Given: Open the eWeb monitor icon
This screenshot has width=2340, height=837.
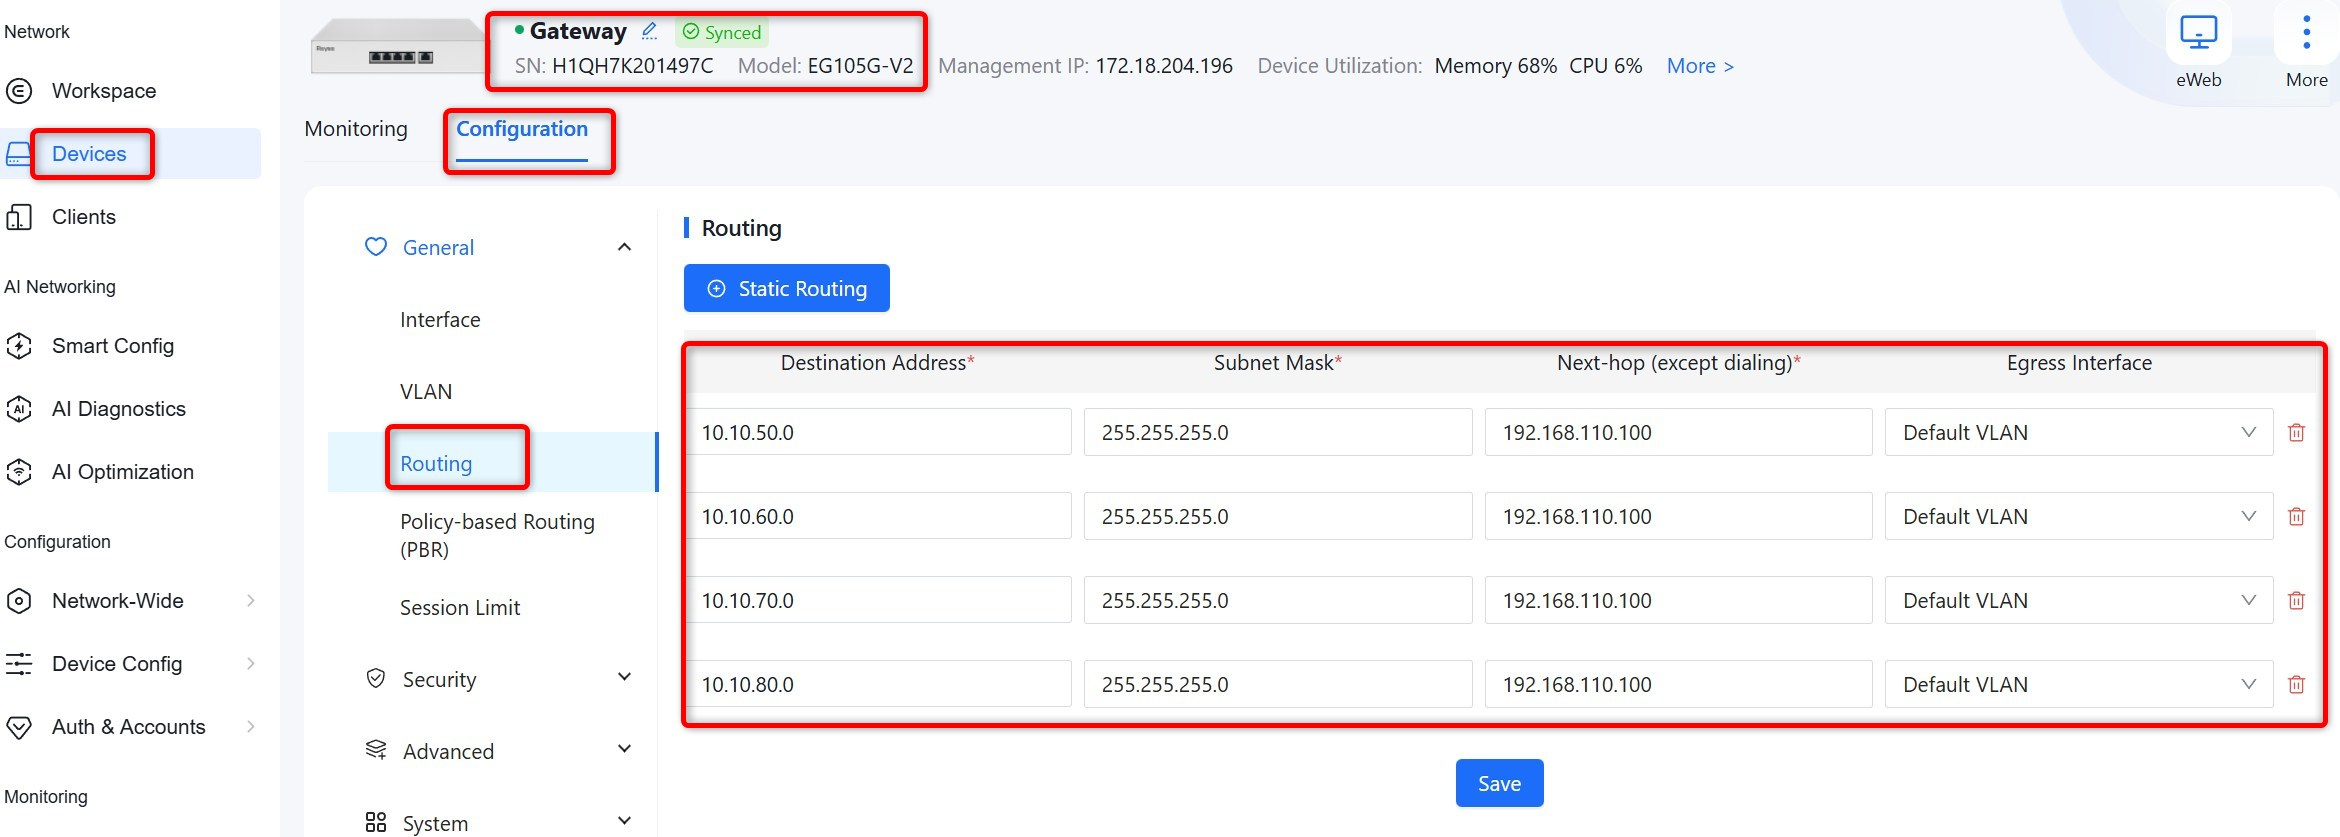Looking at the screenshot, I should (2198, 33).
